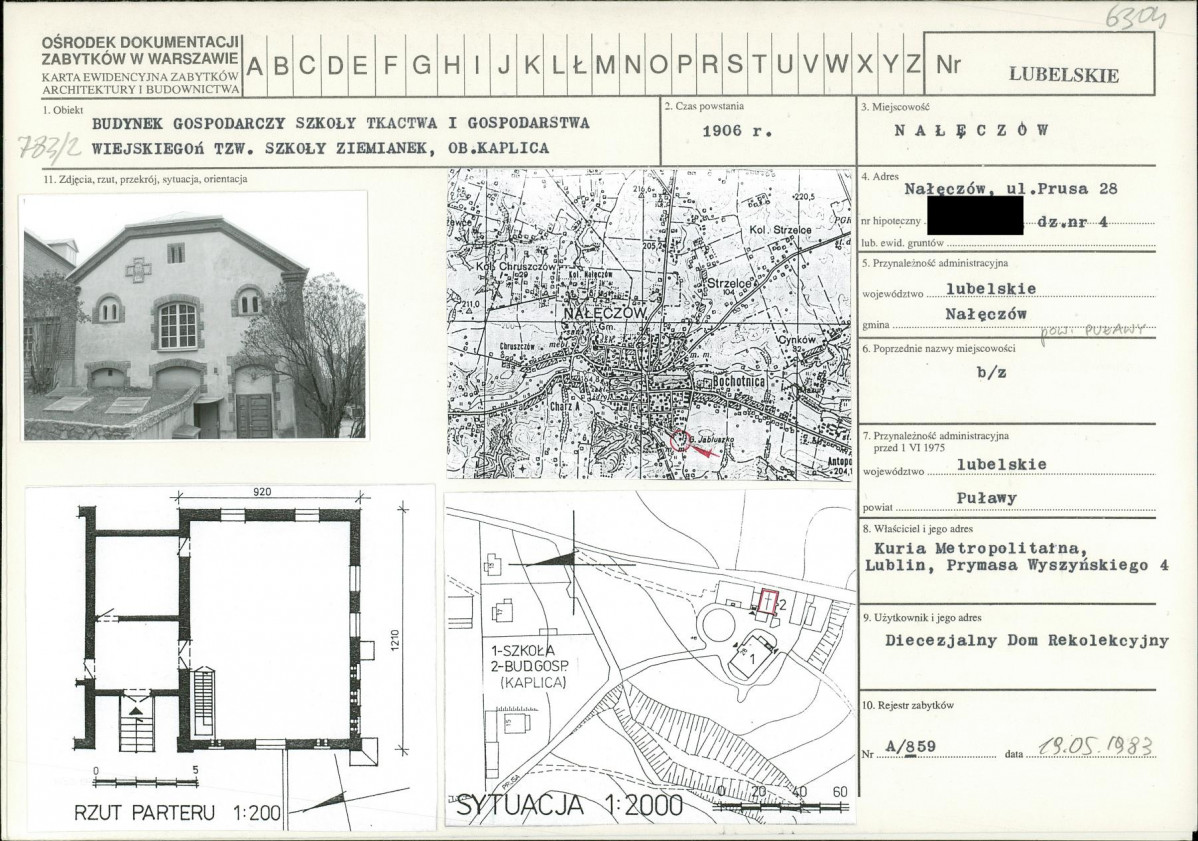This screenshot has height=841, width=1198.
Task: Select the letter Ł index box
Action: (x=579, y=66)
